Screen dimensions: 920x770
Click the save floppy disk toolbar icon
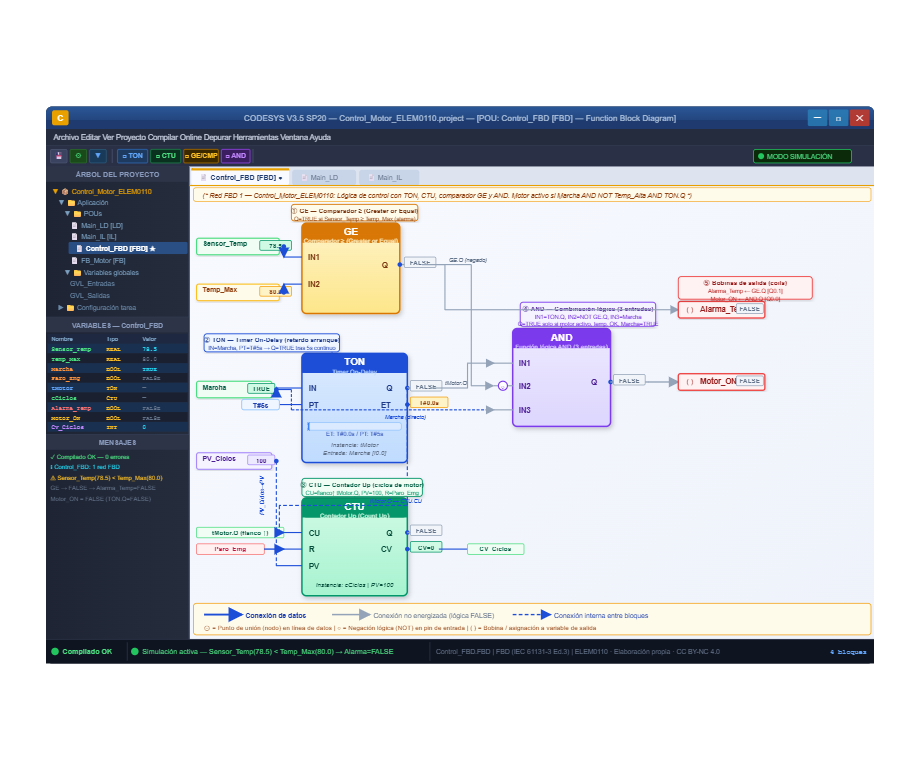(x=59, y=156)
